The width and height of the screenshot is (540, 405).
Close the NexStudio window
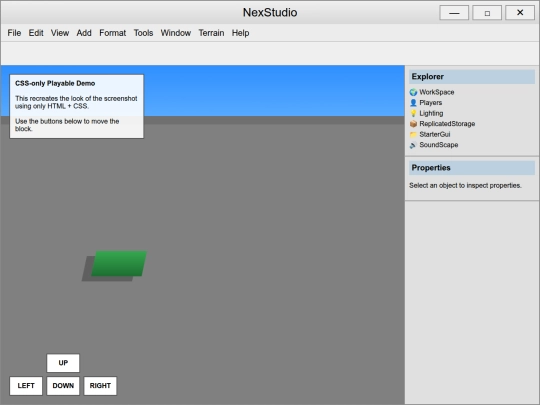pos(520,13)
